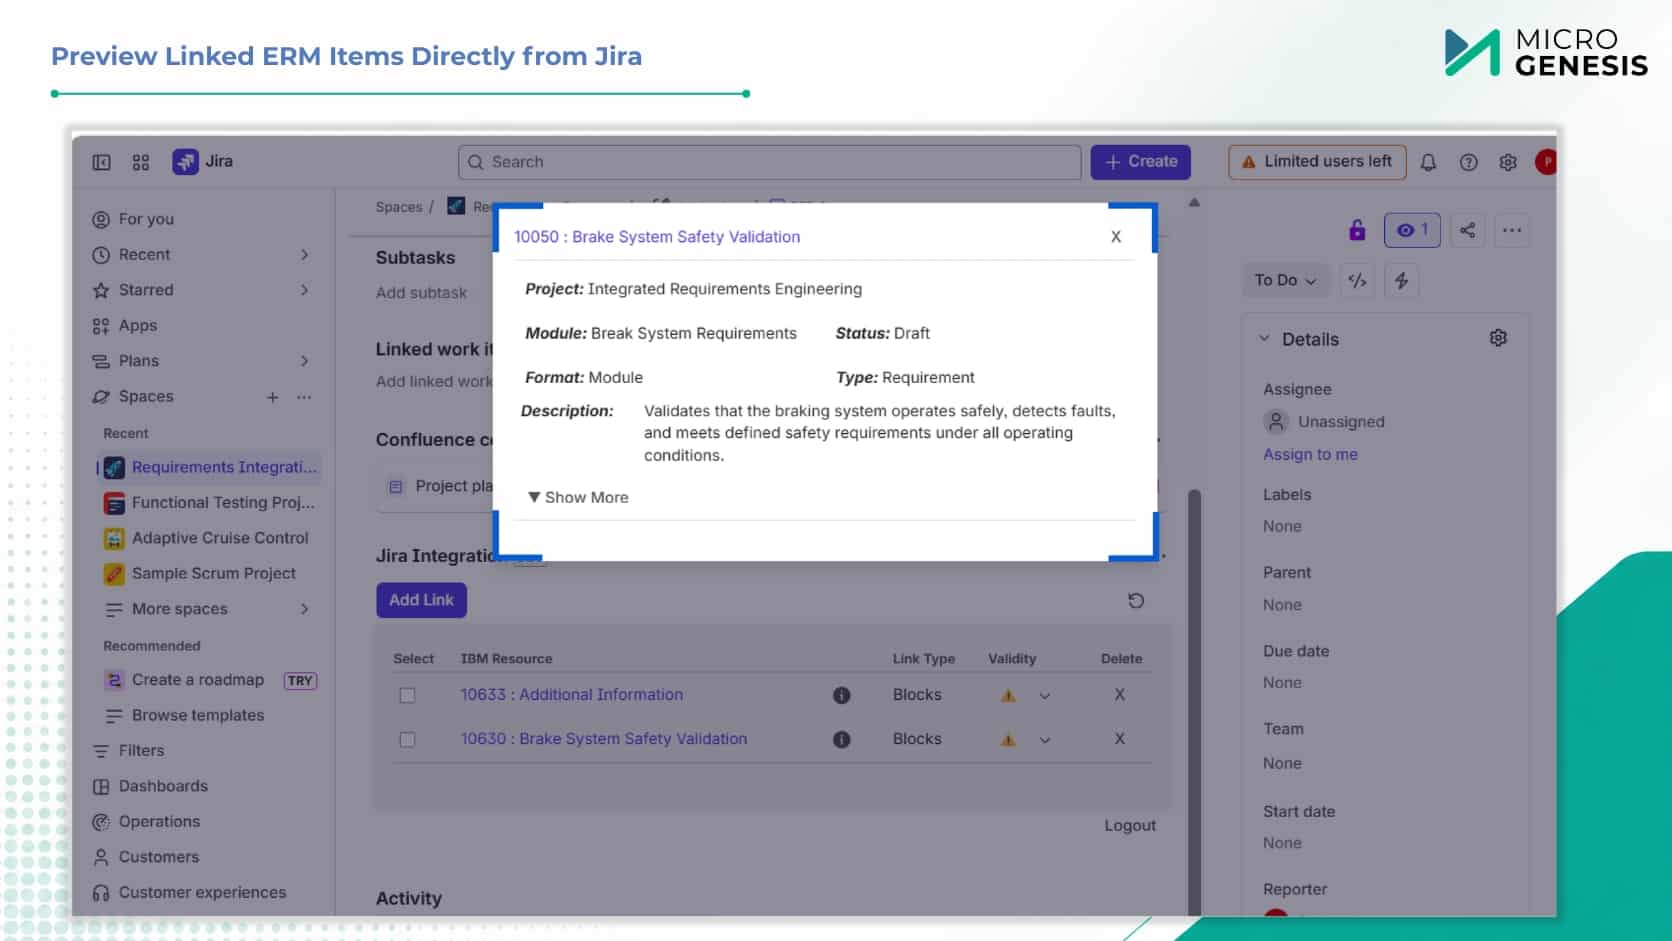The image size is (1672, 941).
Task: Click the Logout link
Action: (1130, 825)
